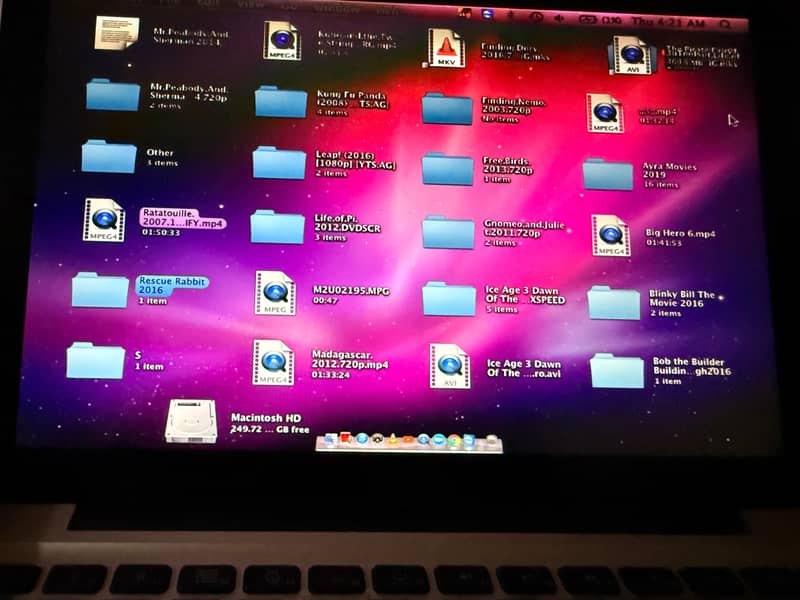
Task: Click the Thu 4:21 AM clock
Action: (x=668, y=22)
